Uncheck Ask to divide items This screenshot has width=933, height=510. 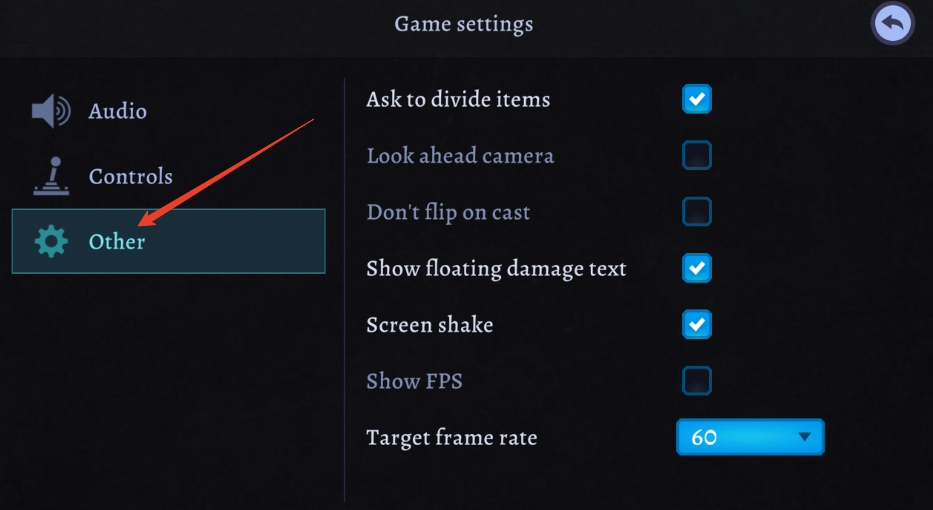click(x=697, y=99)
